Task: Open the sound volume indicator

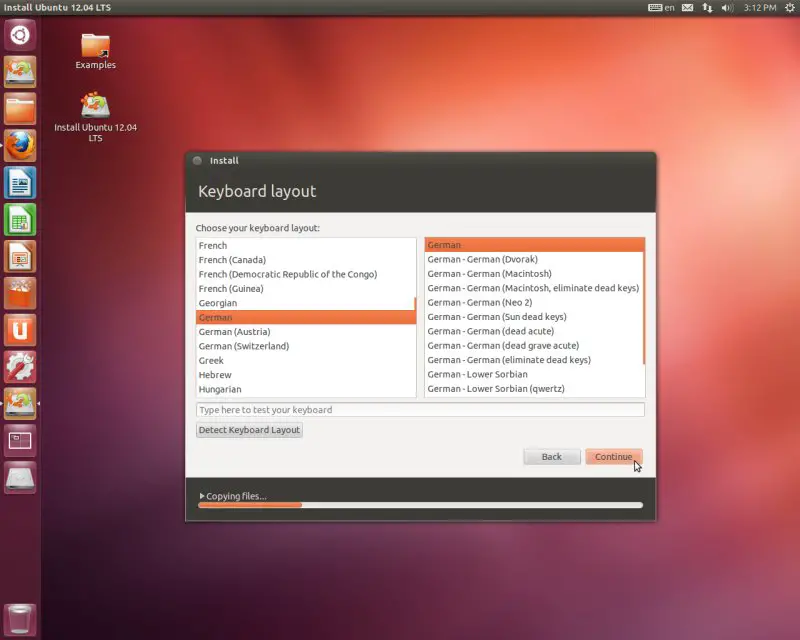Action: (727, 8)
